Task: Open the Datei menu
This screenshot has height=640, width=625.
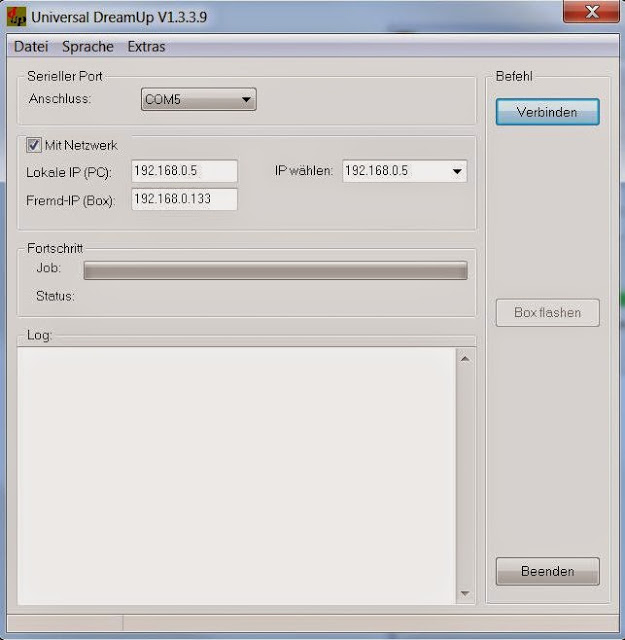Action: (31, 47)
